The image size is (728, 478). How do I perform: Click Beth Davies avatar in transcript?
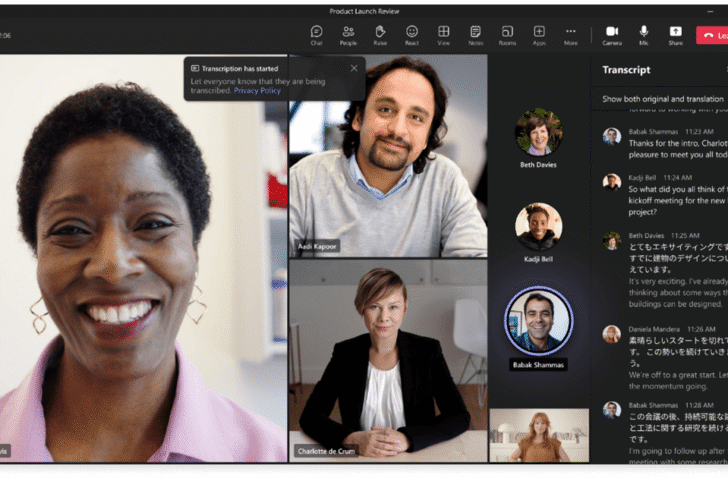pos(612,241)
